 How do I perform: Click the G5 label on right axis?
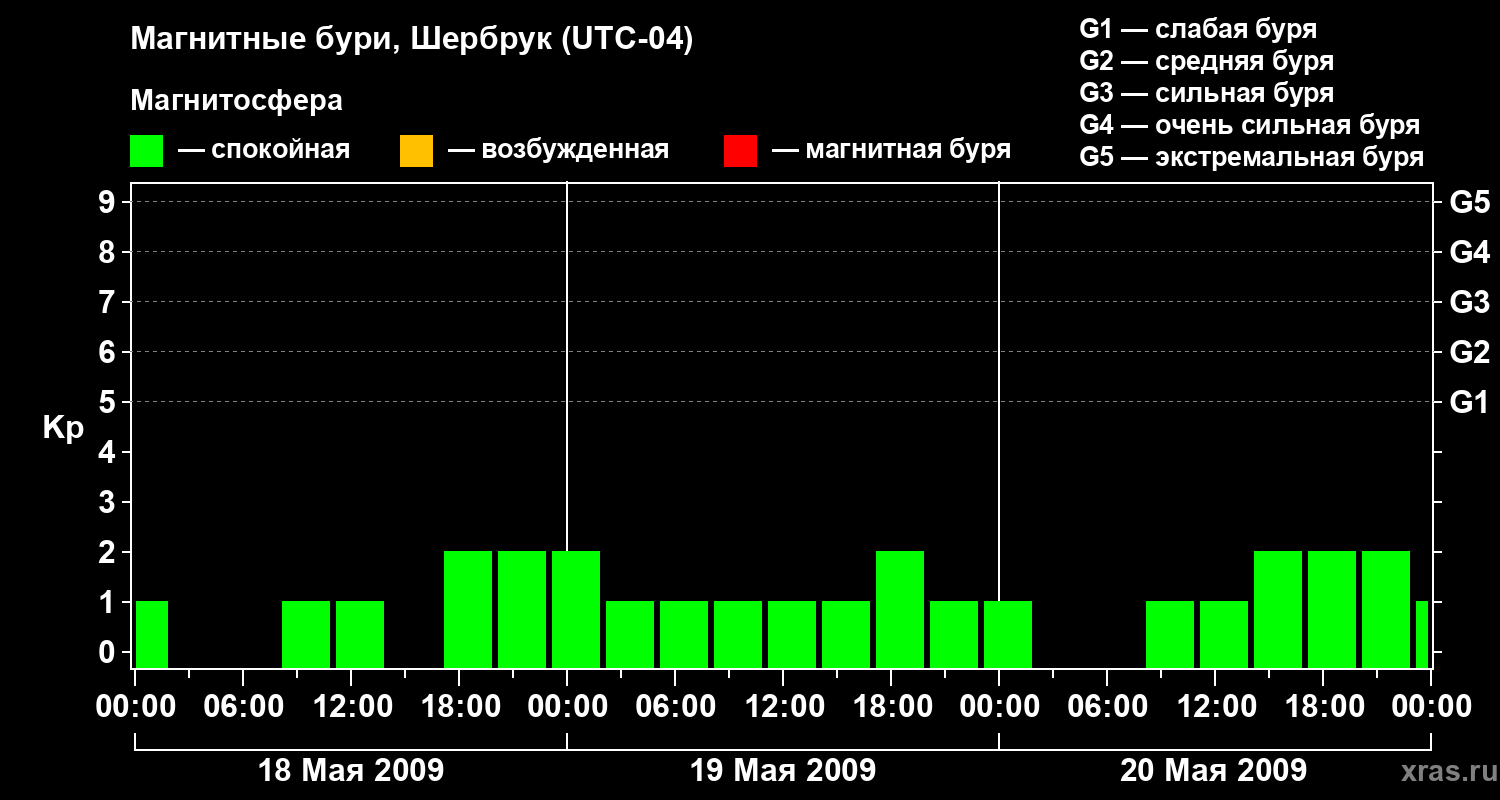click(1470, 202)
